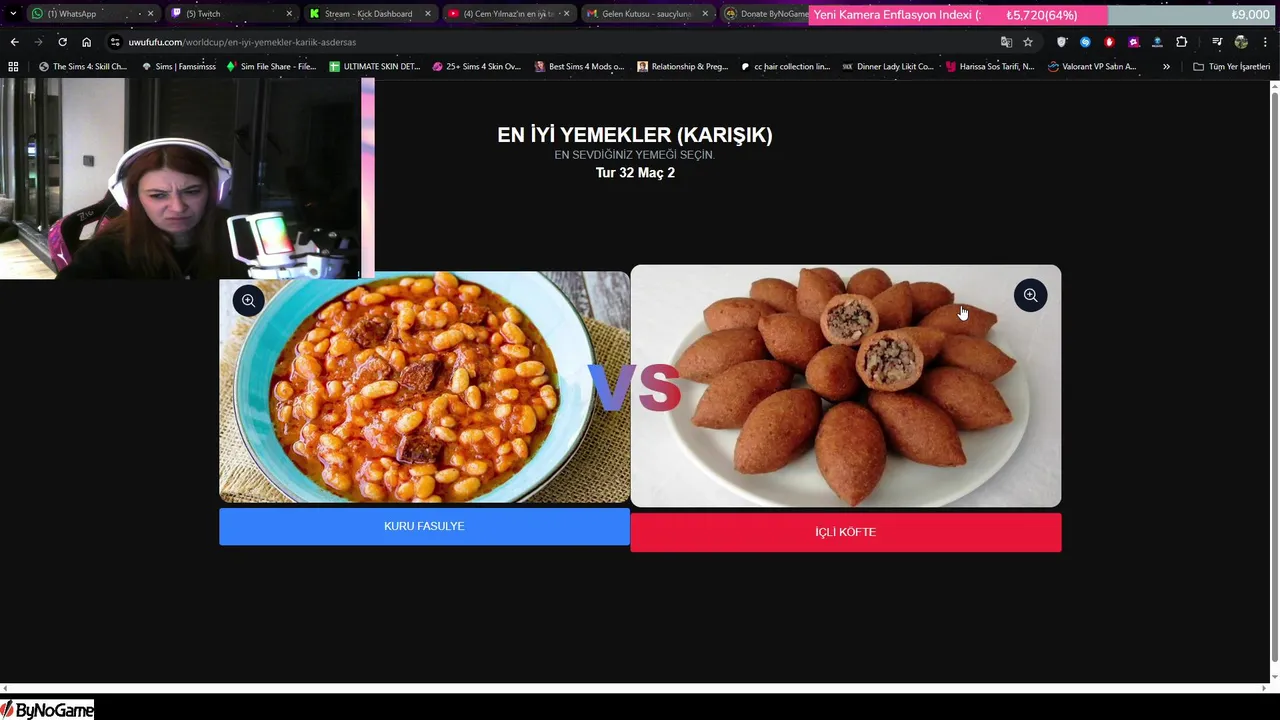This screenshot has height=720, width=1280.
Task: Open the apps grid in bookmarks bar
Action: pyautogui.click(x=13, y=67)
